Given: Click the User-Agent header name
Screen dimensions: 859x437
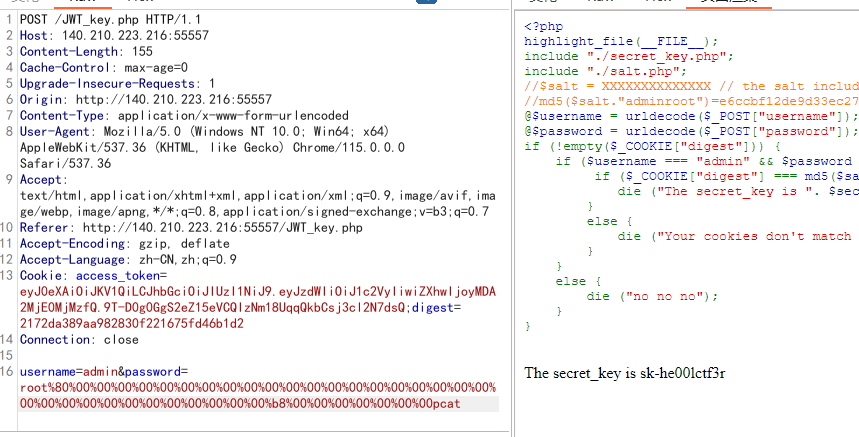Looking at the screenshot, I should click(x=55, y=131).
